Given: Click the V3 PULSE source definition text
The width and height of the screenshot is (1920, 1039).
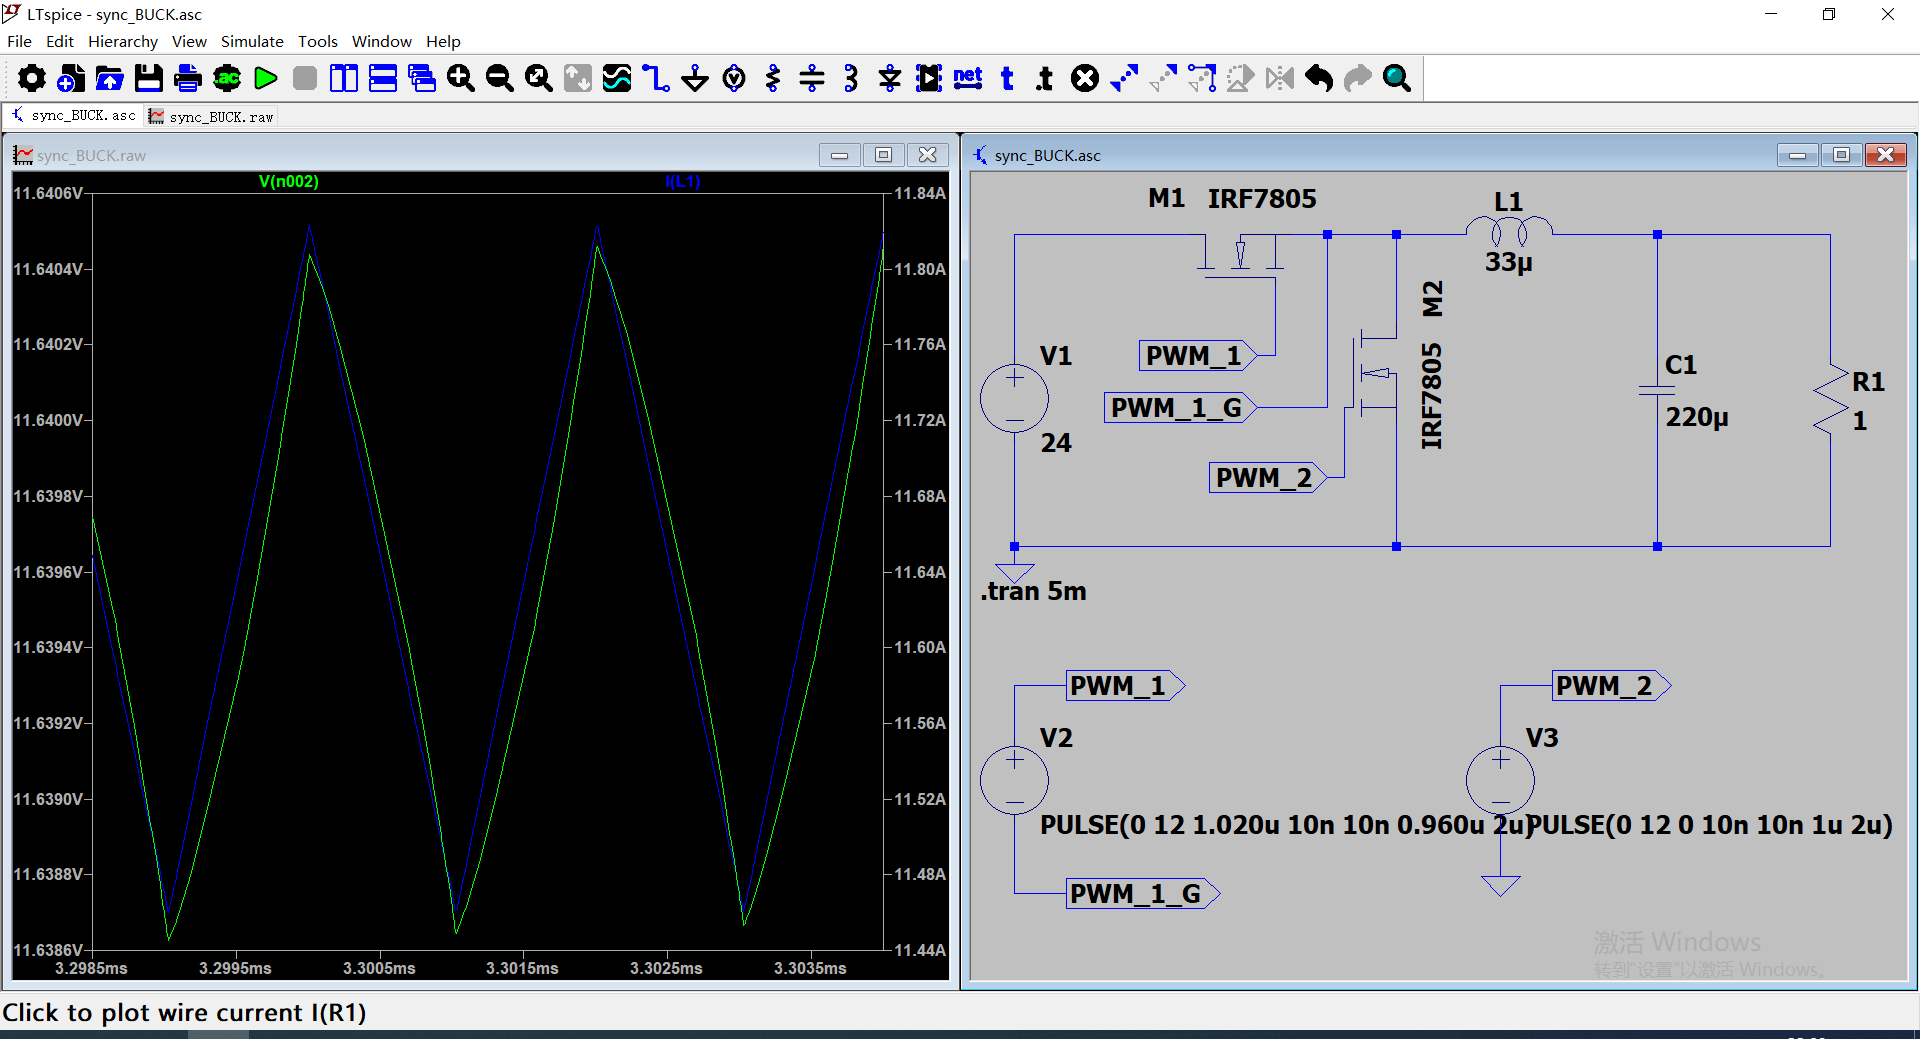Looking at the screenshot, I should pyautogui.click(x=1711, y=825).
